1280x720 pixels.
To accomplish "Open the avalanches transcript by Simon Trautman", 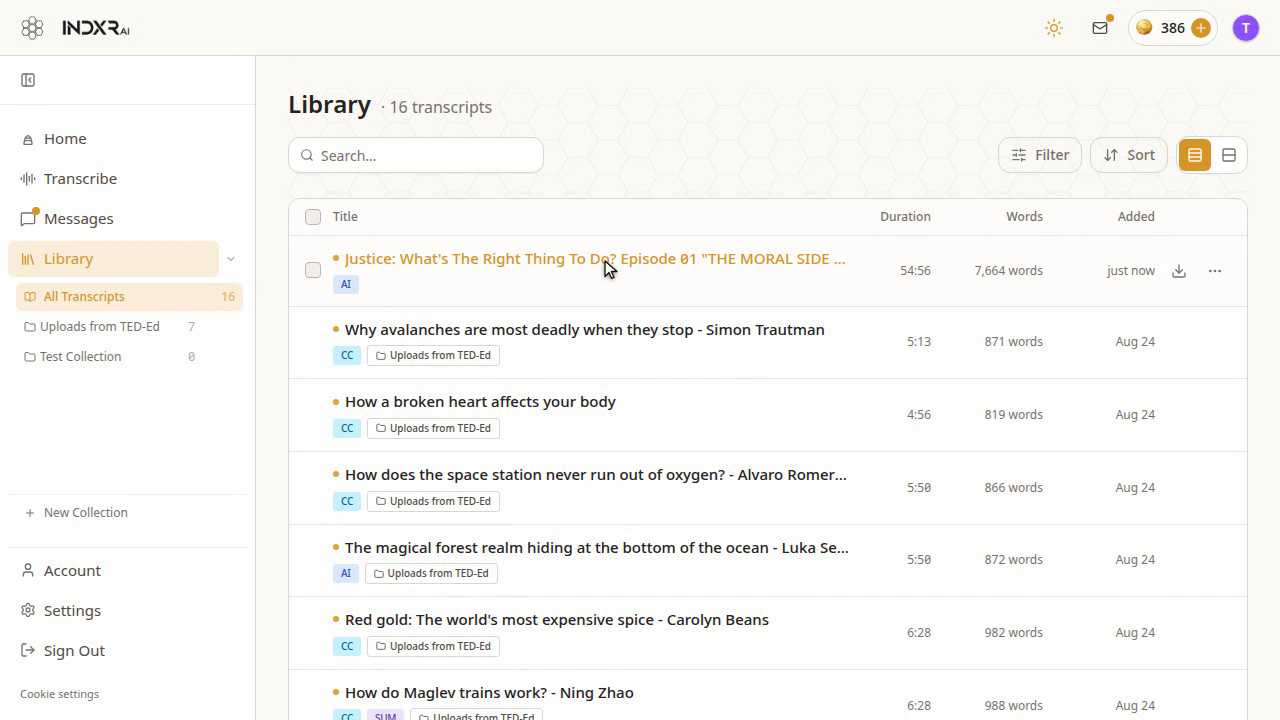I will click(585, 330).
